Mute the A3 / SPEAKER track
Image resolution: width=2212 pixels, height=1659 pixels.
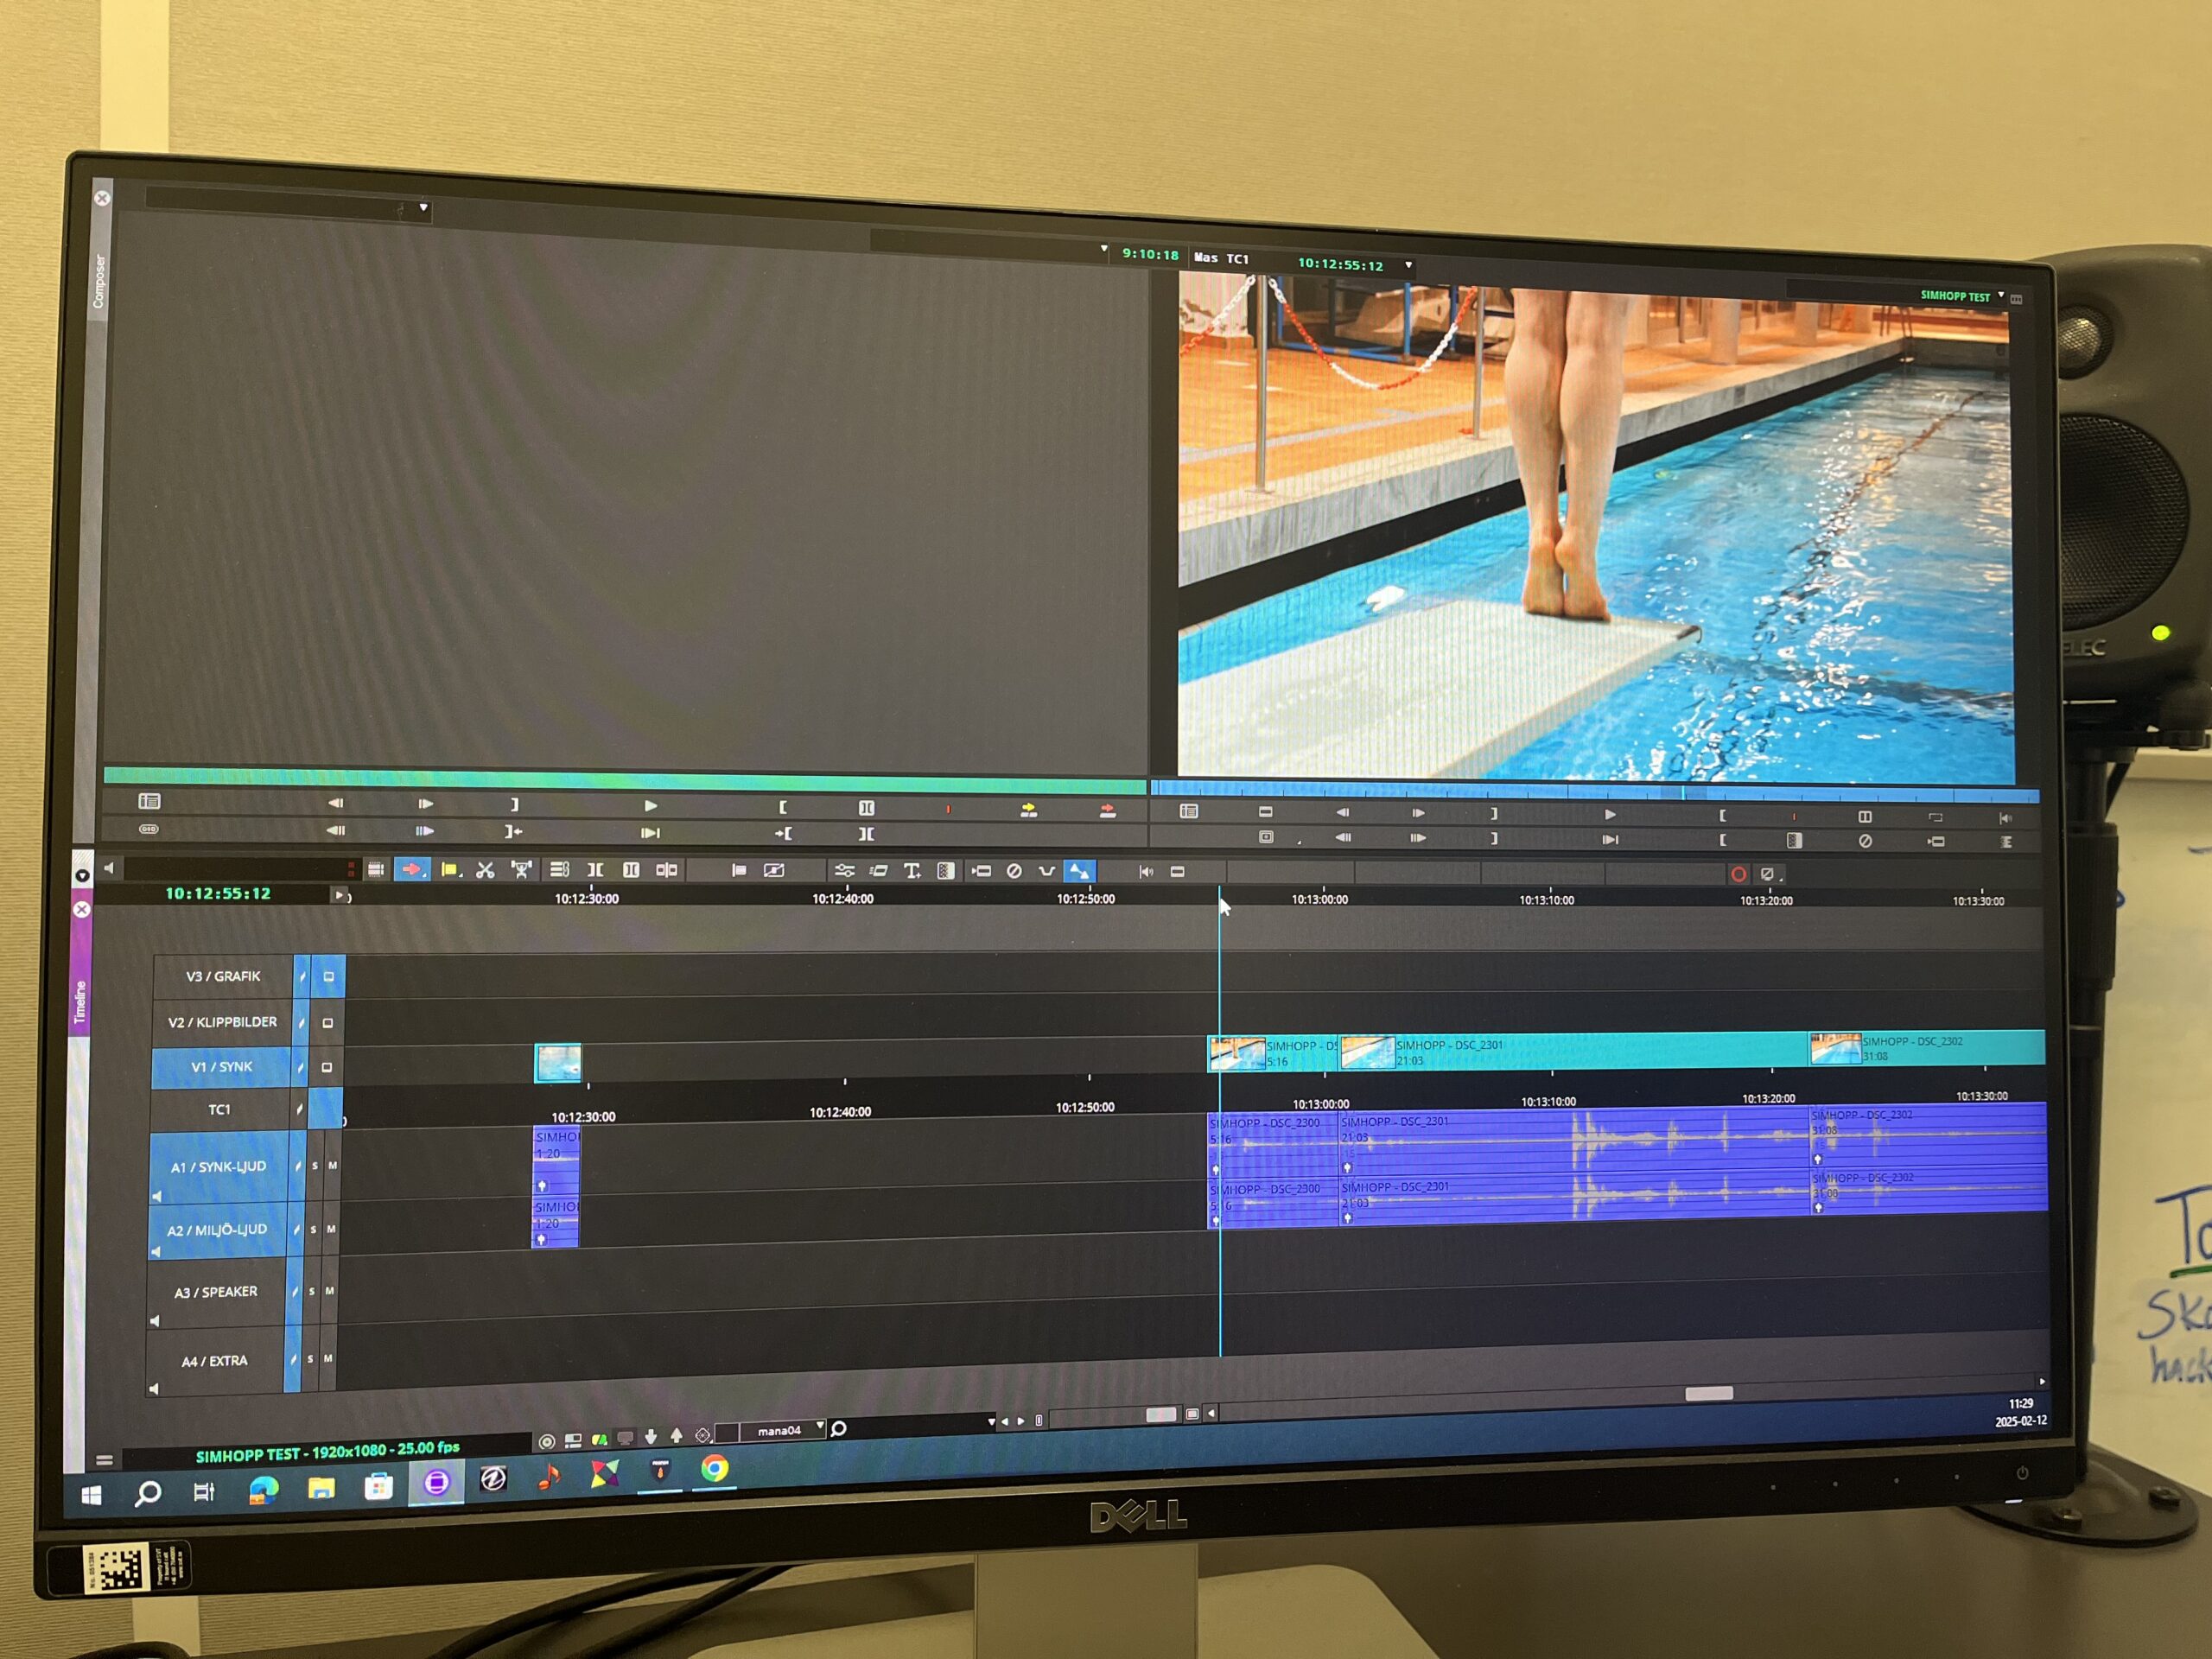click(x=329, y=1291)
